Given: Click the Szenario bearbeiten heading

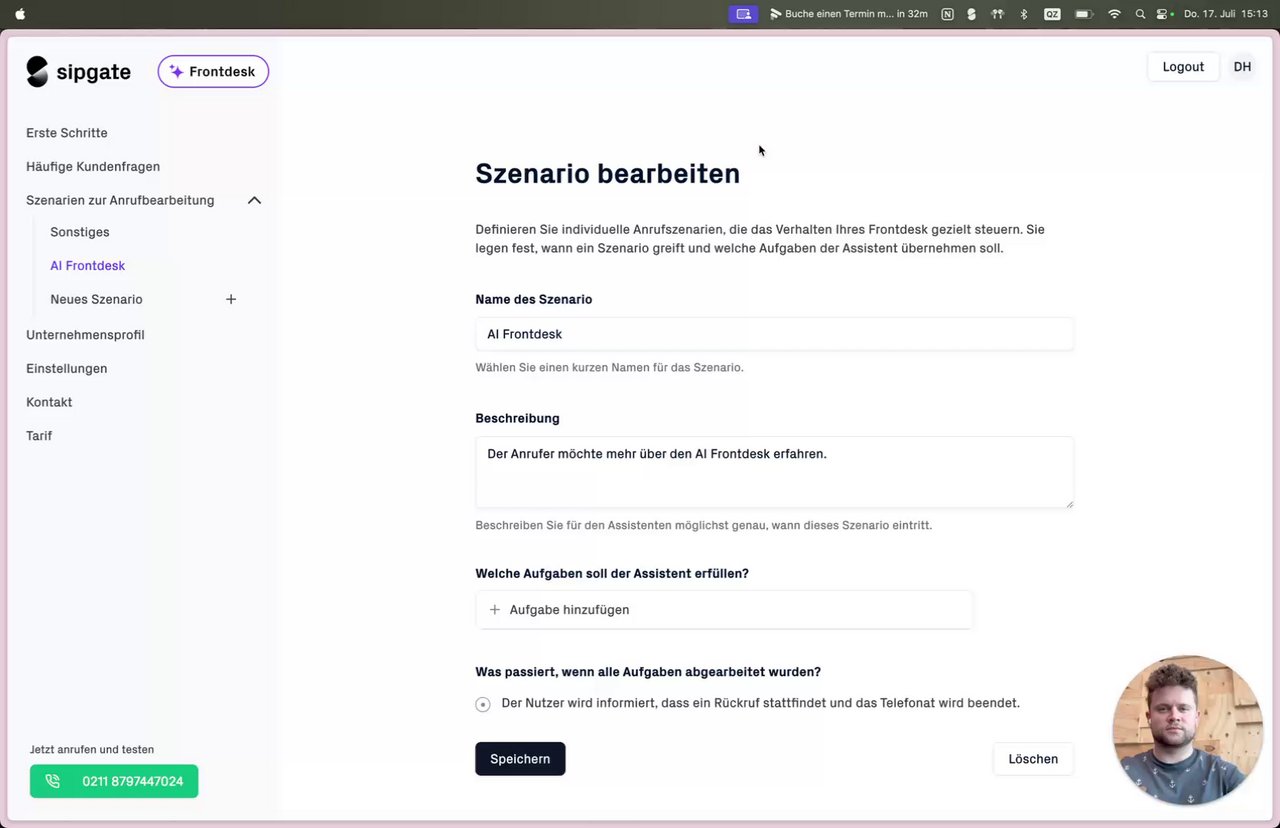Looking at the screenshot, I should pyautogui.click(x=608, y=173).
